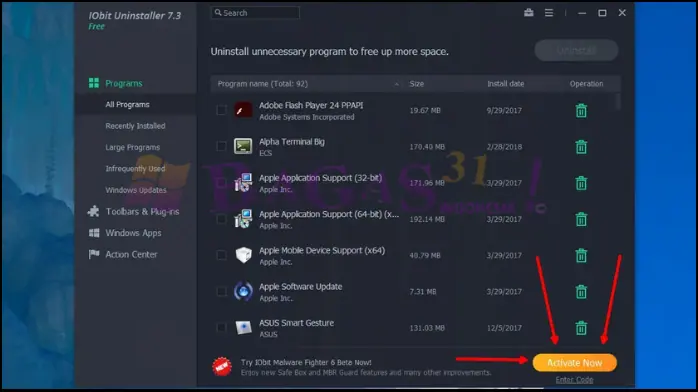Click trash icon for Apple Mobile Device Support
The image size is (698, 392).
pos(581,255)
